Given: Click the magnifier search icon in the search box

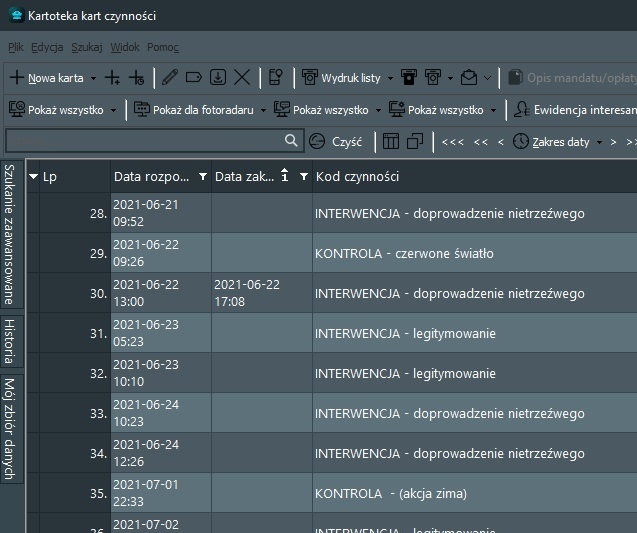Looking at the screenshot, I should [291, 141].
